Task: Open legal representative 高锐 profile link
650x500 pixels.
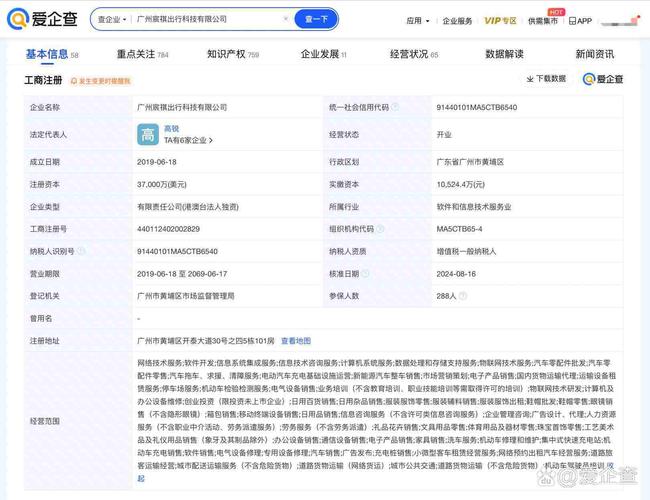Action: tap(172, 129)
